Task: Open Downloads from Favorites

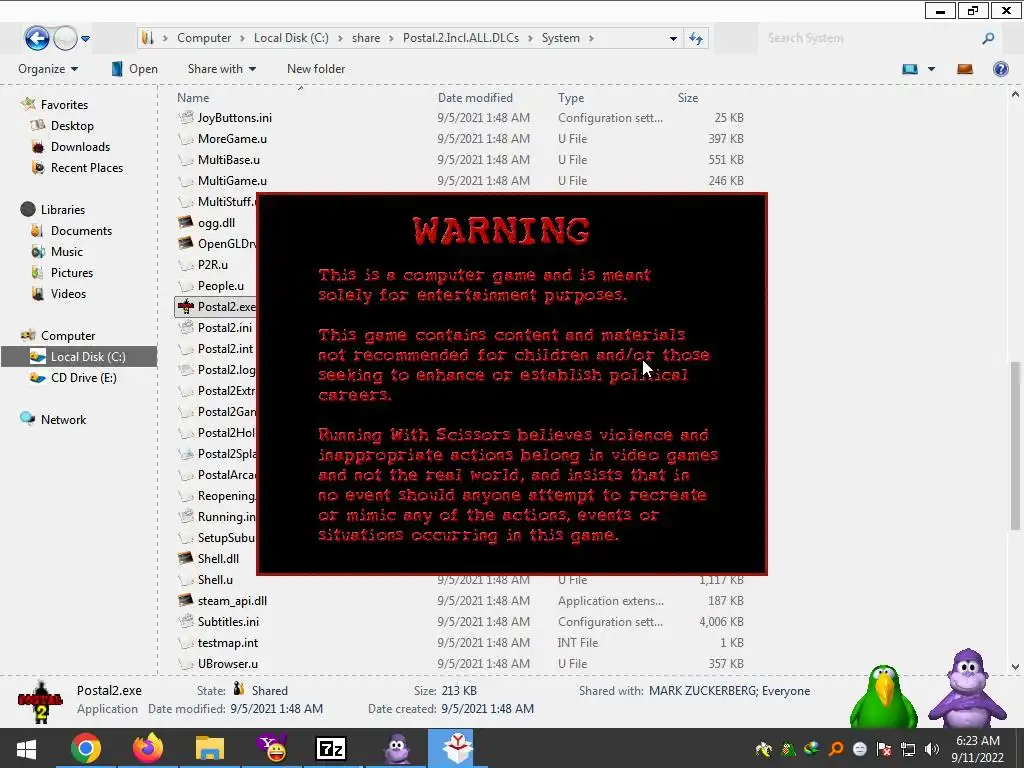Action: click(80, 146)
